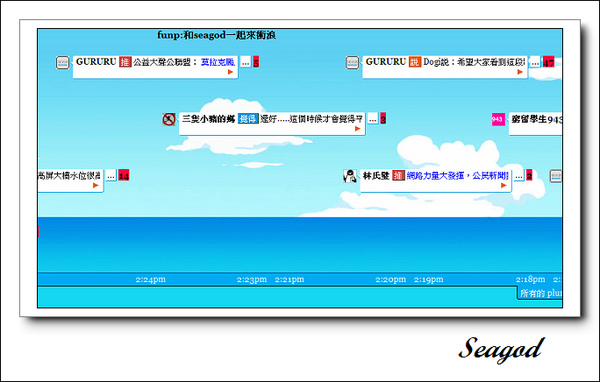Click the 窮留學生943 username

(536, 119)
